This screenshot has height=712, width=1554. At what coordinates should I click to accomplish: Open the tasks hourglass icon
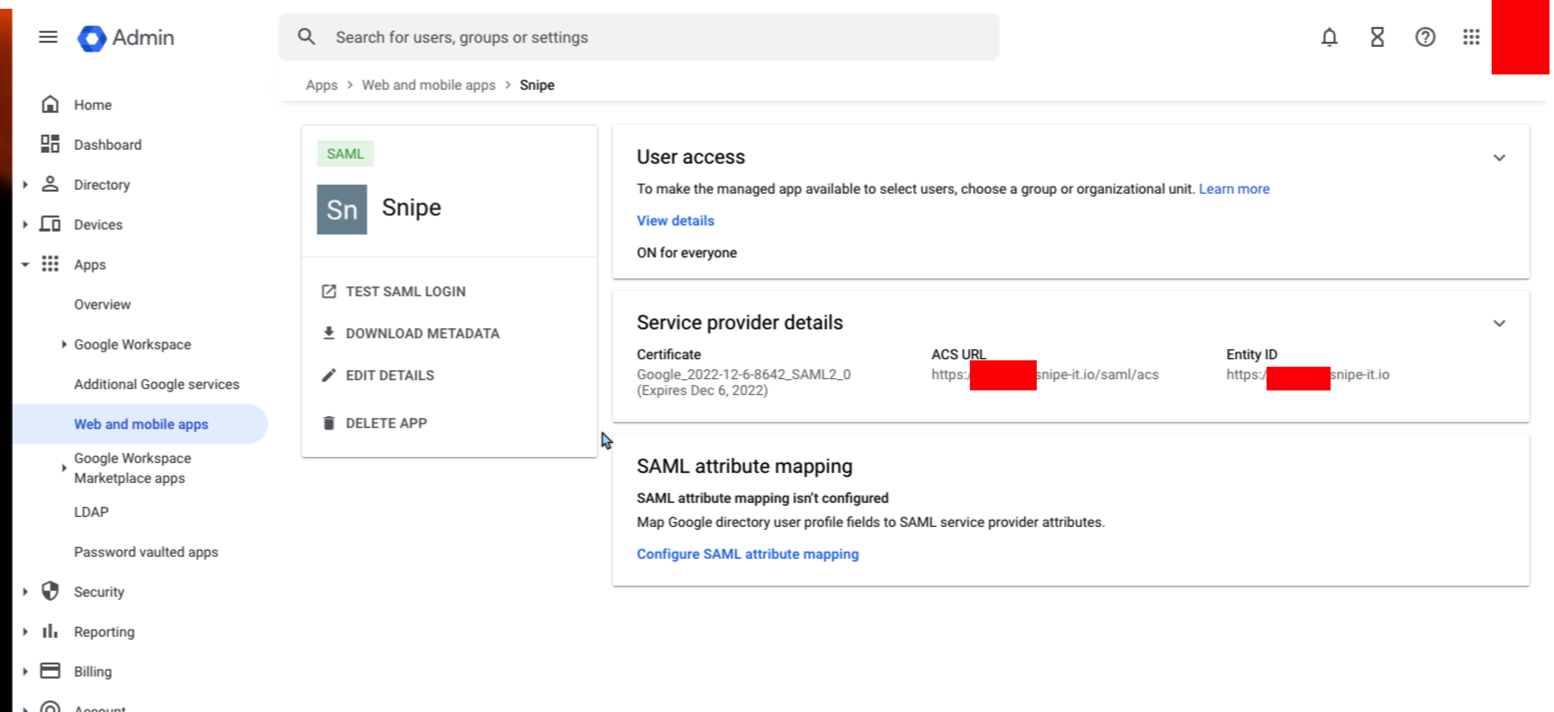click(x=1377, y=37)
